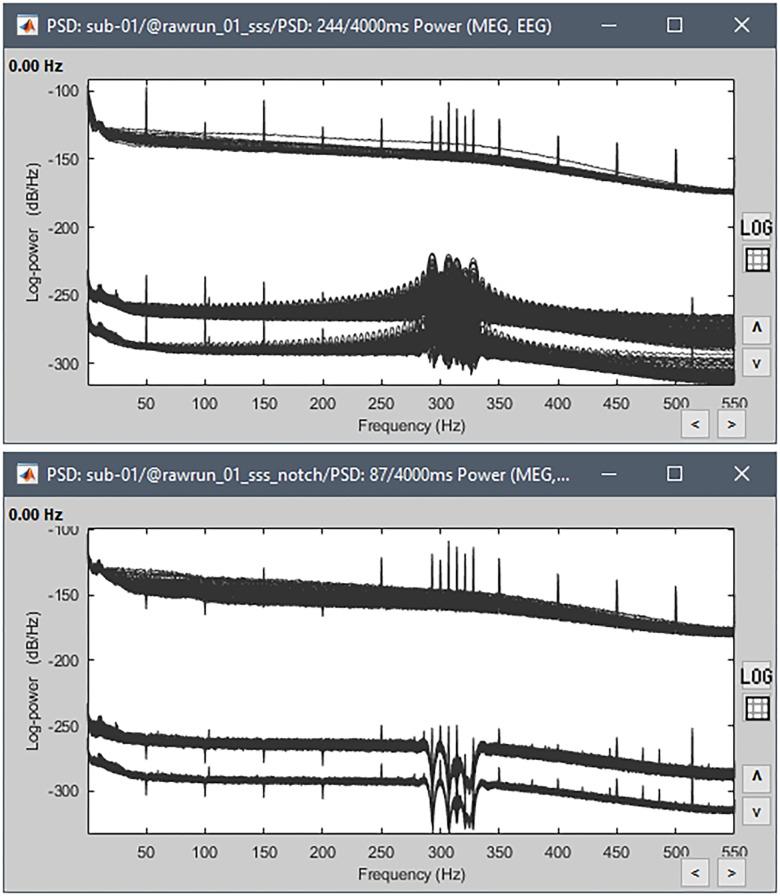Toggle LOG scale in the top PSD window

[757, 229]
